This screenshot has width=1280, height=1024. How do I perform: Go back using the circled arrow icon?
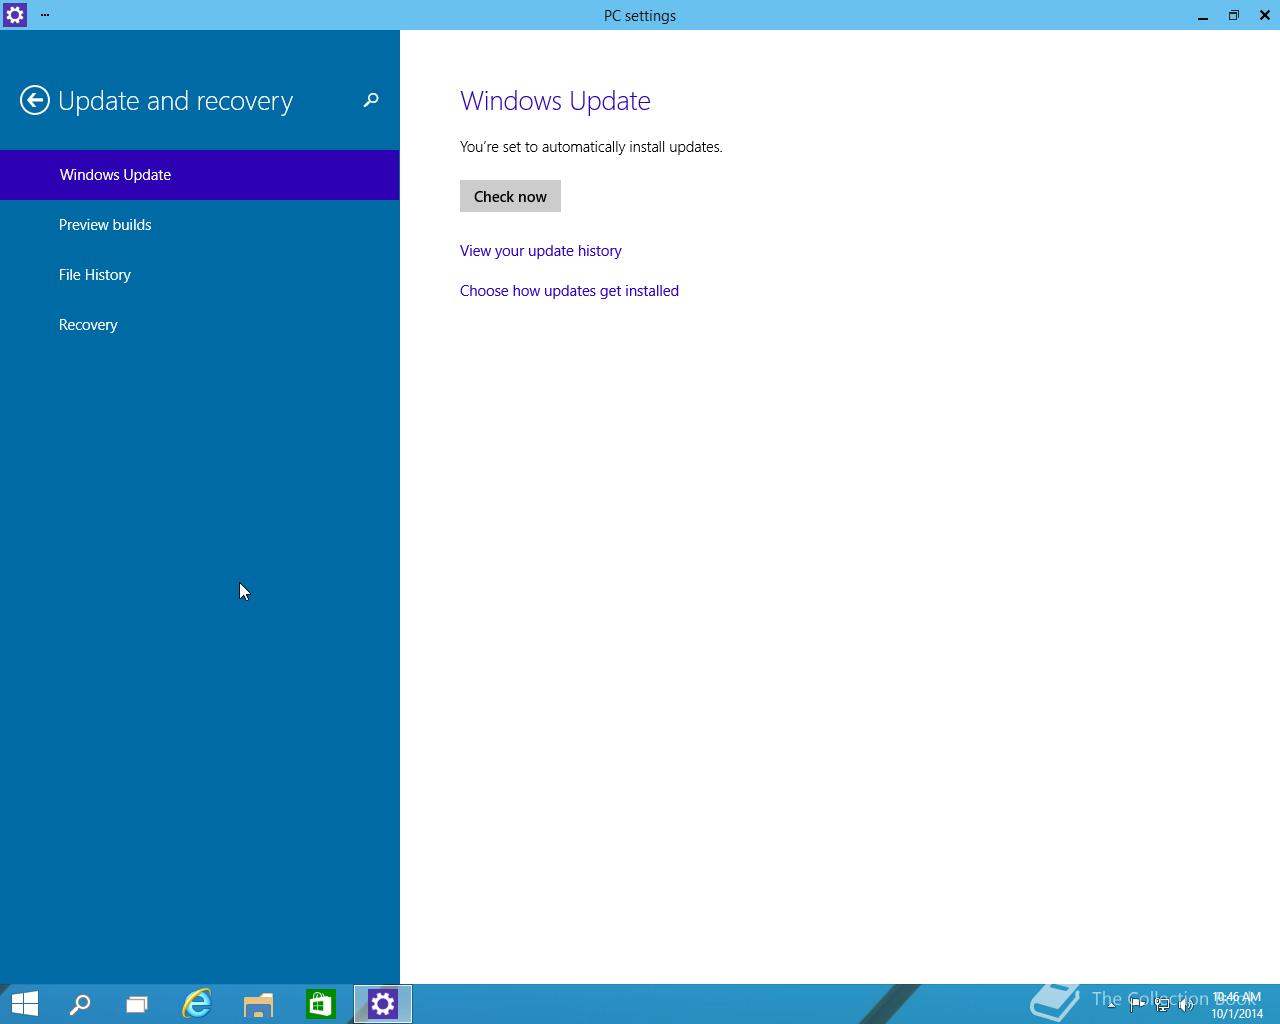click(x=35, y=100)
